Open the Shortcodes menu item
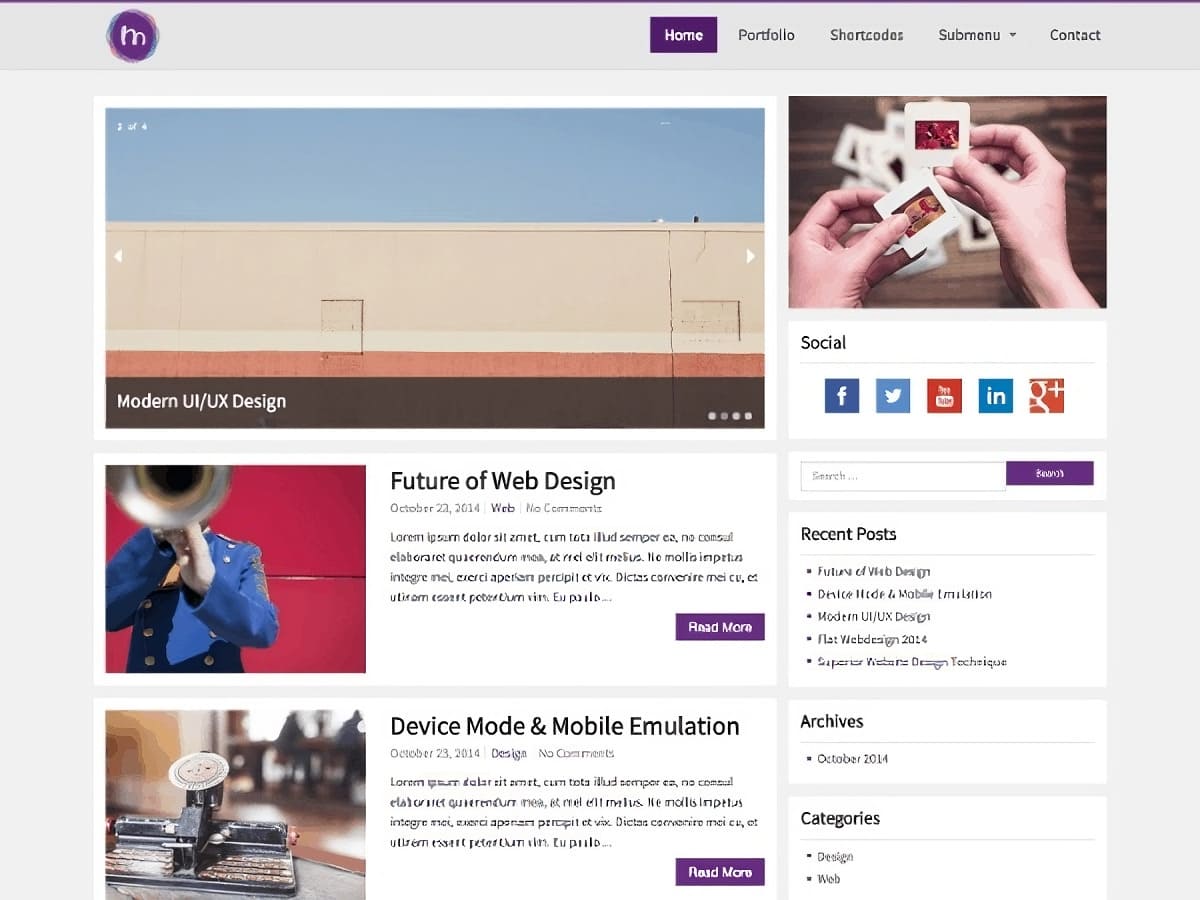 (866, 35)
